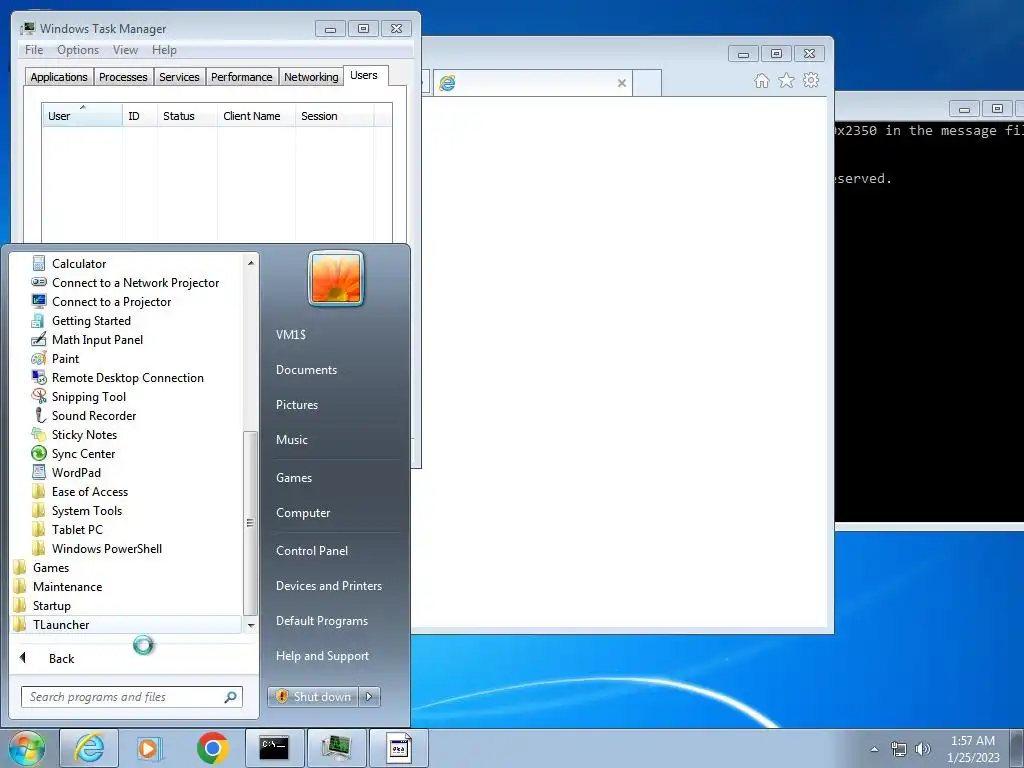The image size is (1024, 768).
Task: Open Games in the Start menu right pane
Action: 294,477
